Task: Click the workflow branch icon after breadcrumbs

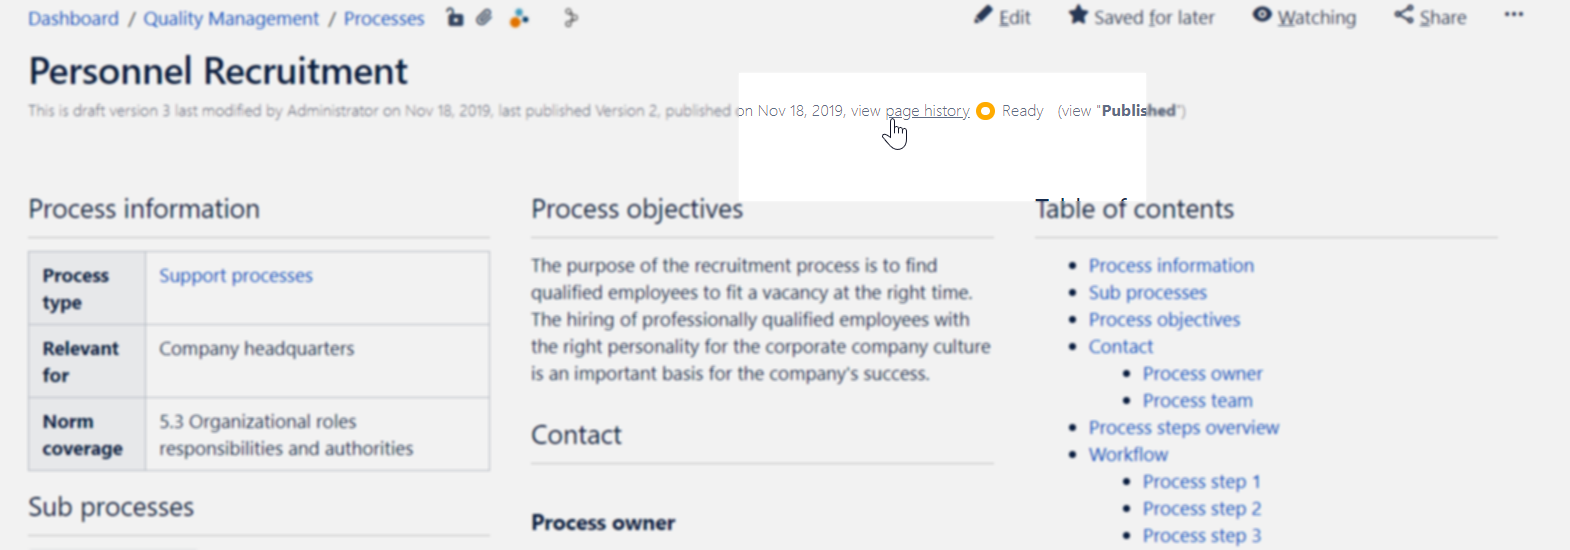Action: tap(570, 18)
